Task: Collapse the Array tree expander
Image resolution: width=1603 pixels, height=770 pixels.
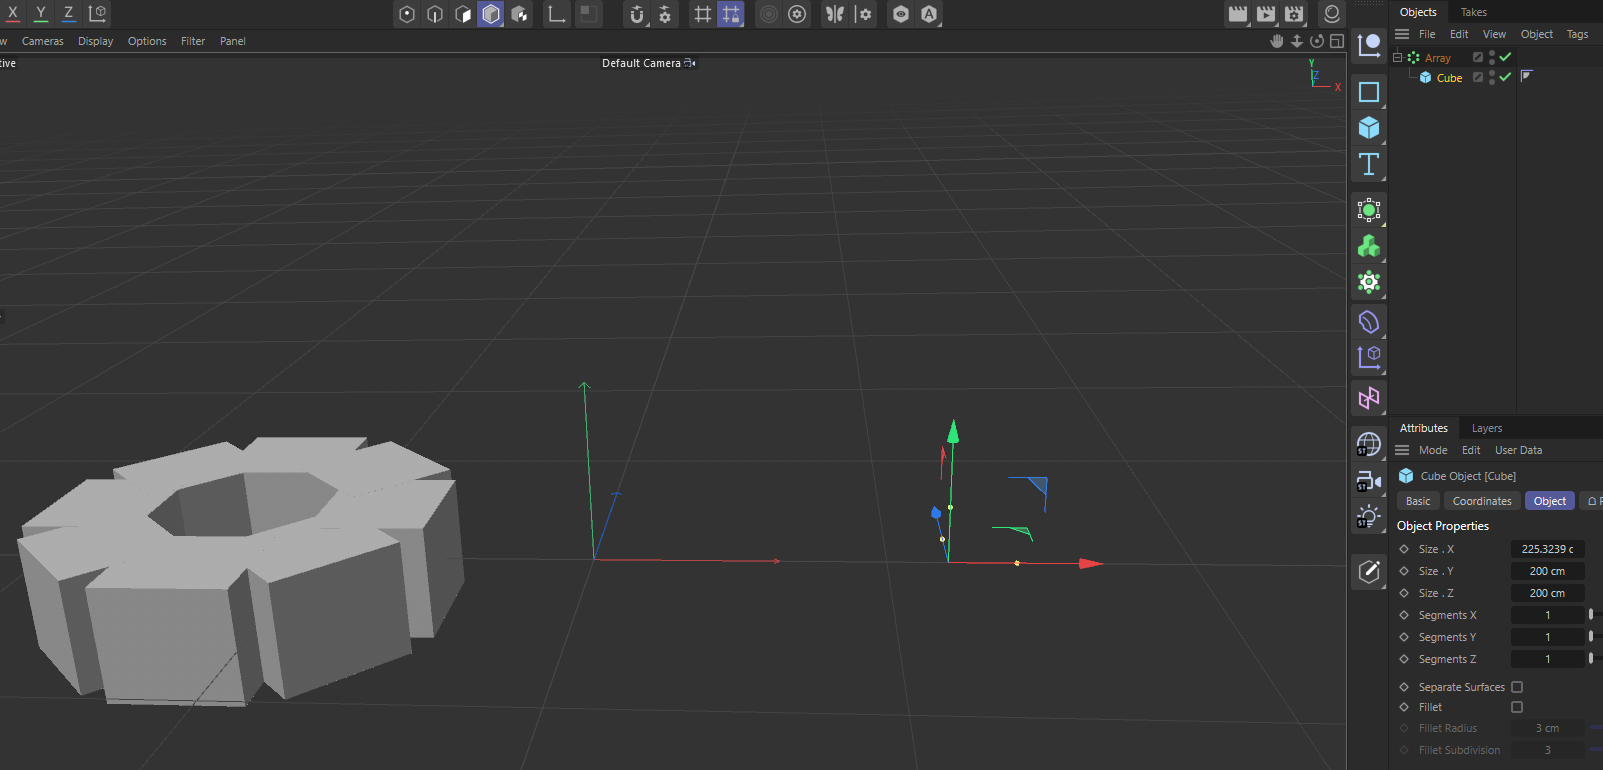Action: click(1398, 58)
